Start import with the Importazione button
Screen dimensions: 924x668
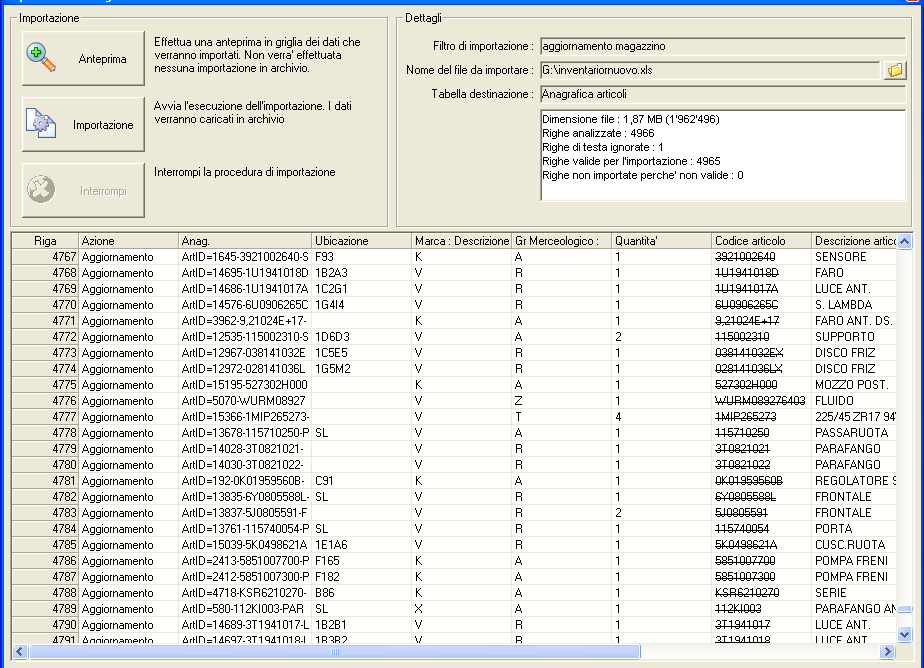(x=83, y=124)
